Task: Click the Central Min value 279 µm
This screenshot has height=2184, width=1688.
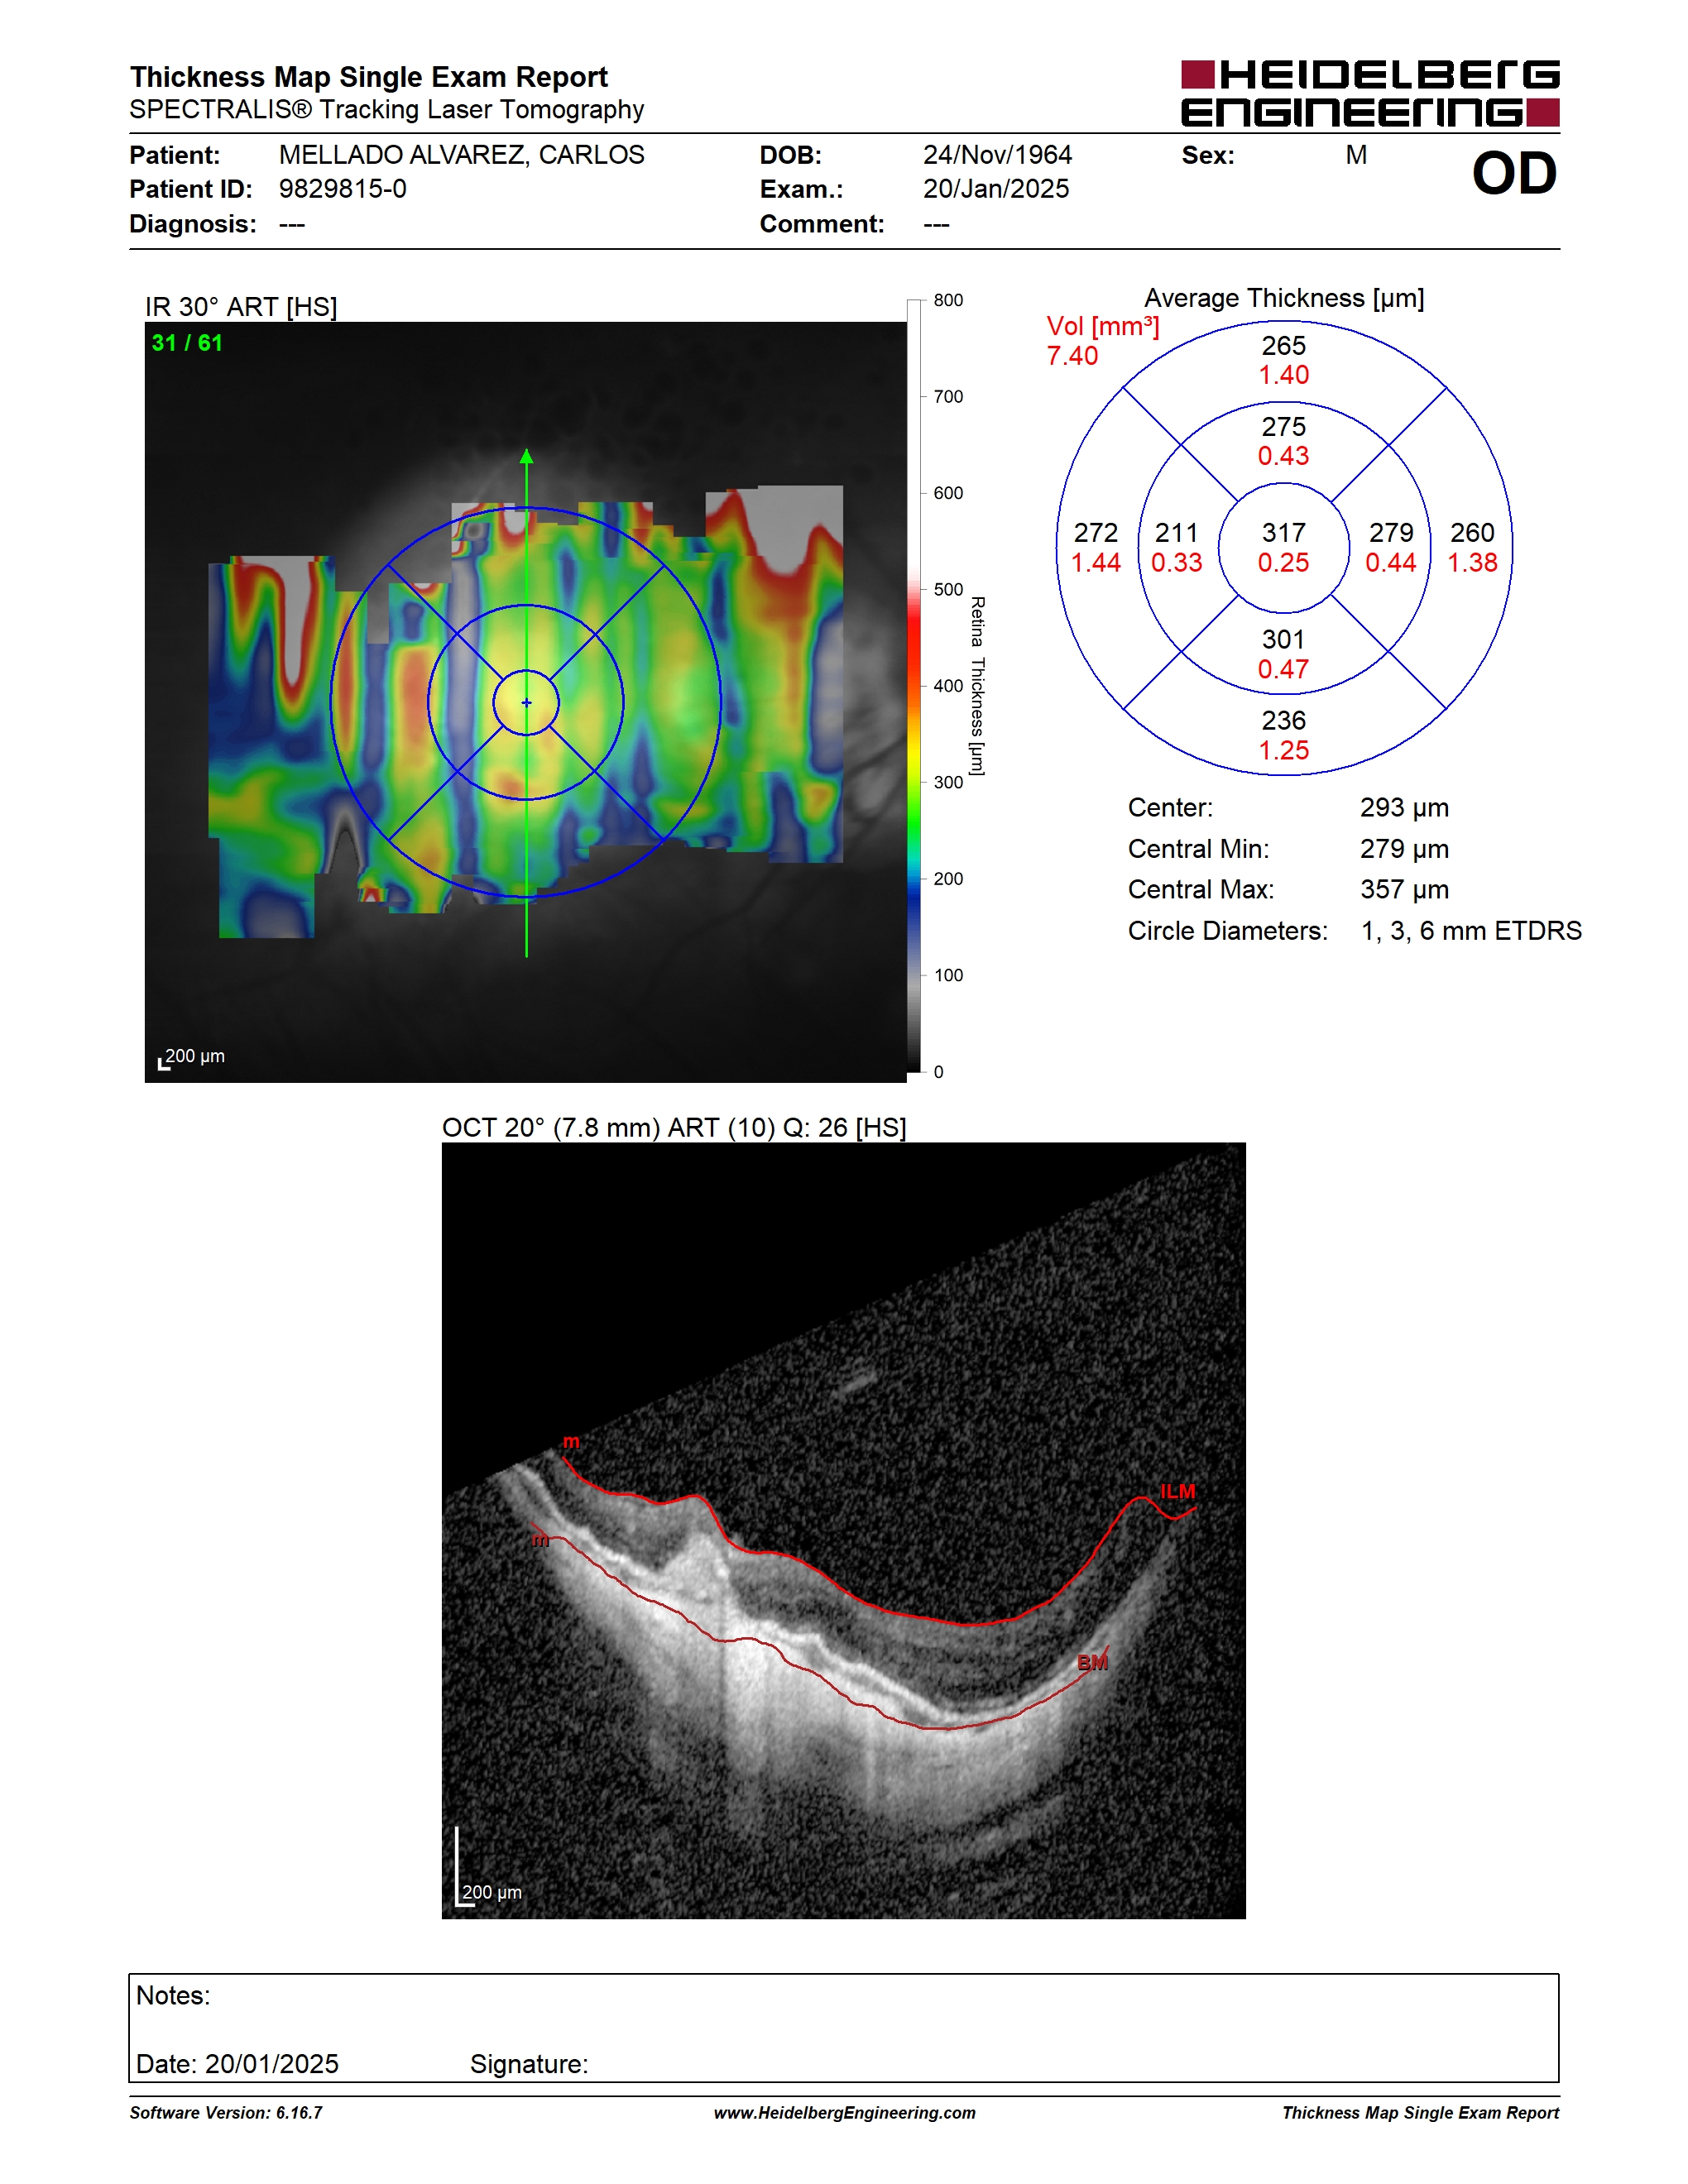Action: click(x=1404, y=849)
